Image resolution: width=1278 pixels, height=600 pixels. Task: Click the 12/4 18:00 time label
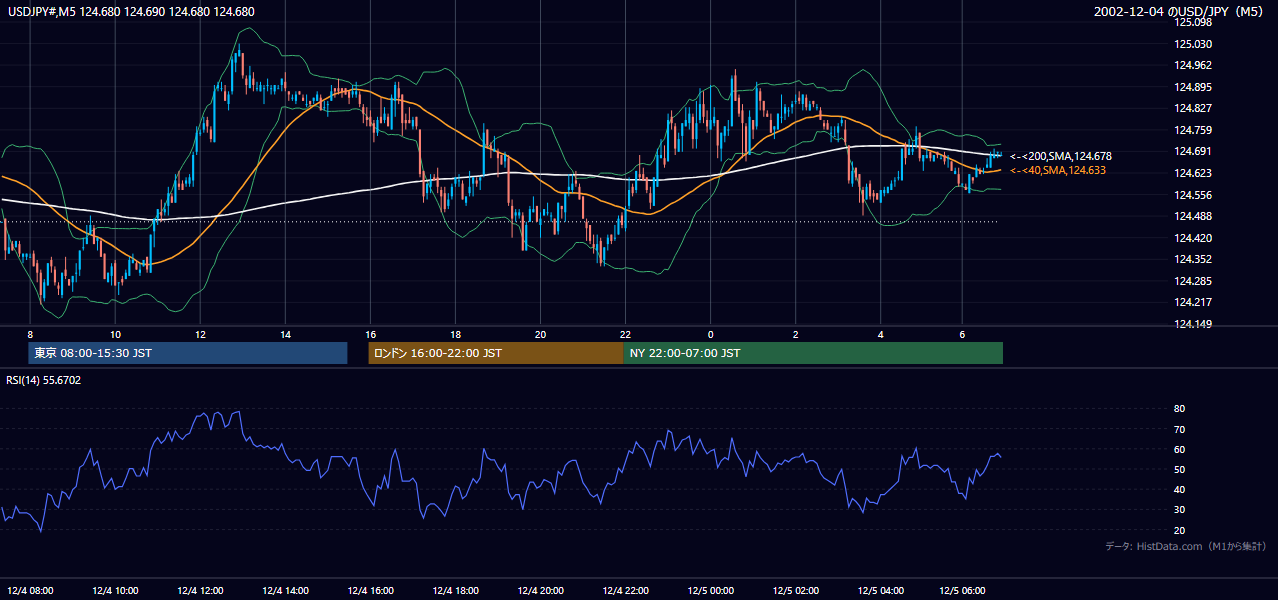click(455, 590)
